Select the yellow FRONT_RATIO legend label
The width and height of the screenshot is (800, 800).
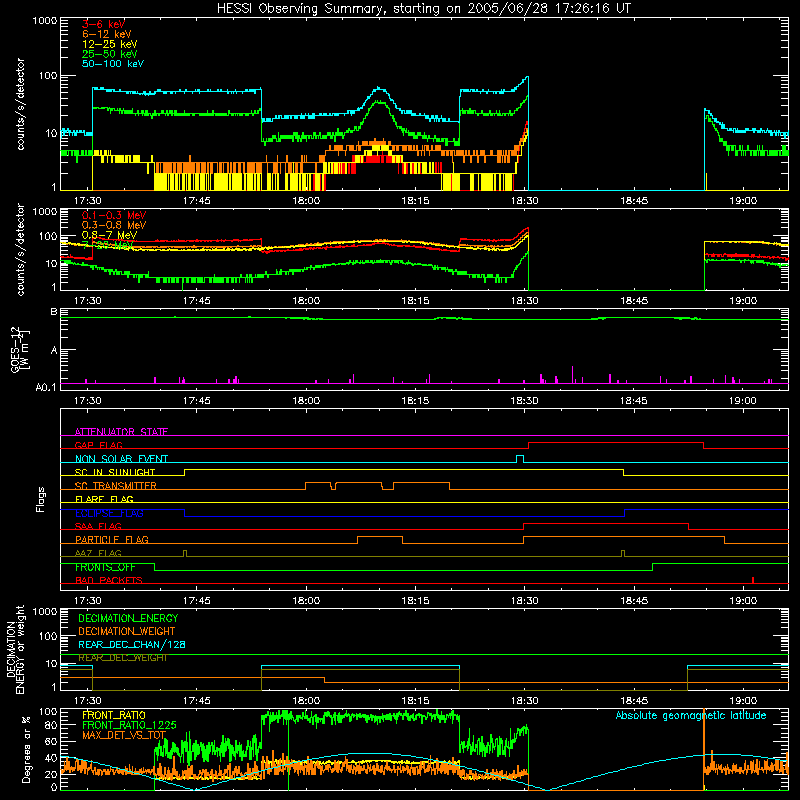[114, 715]
